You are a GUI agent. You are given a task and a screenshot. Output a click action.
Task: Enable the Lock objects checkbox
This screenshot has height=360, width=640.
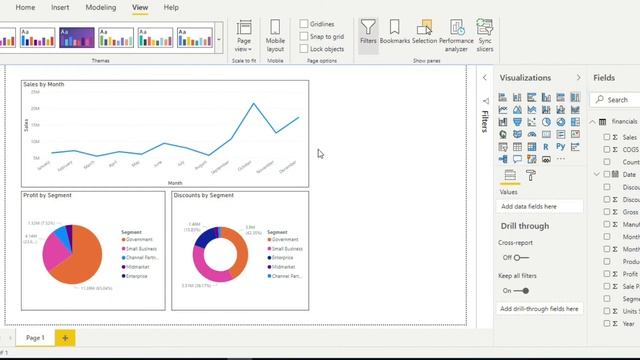click(304, 49)
